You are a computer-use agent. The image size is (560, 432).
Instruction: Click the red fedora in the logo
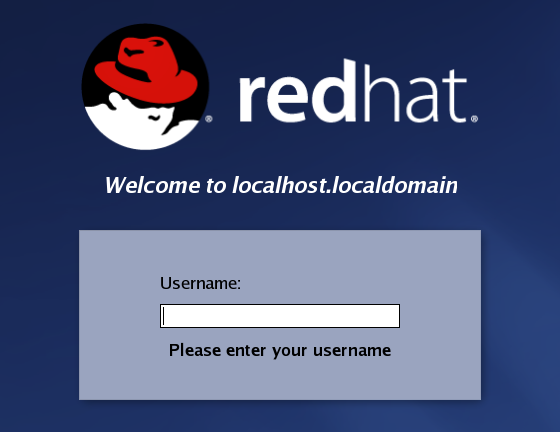click(146, 70)
